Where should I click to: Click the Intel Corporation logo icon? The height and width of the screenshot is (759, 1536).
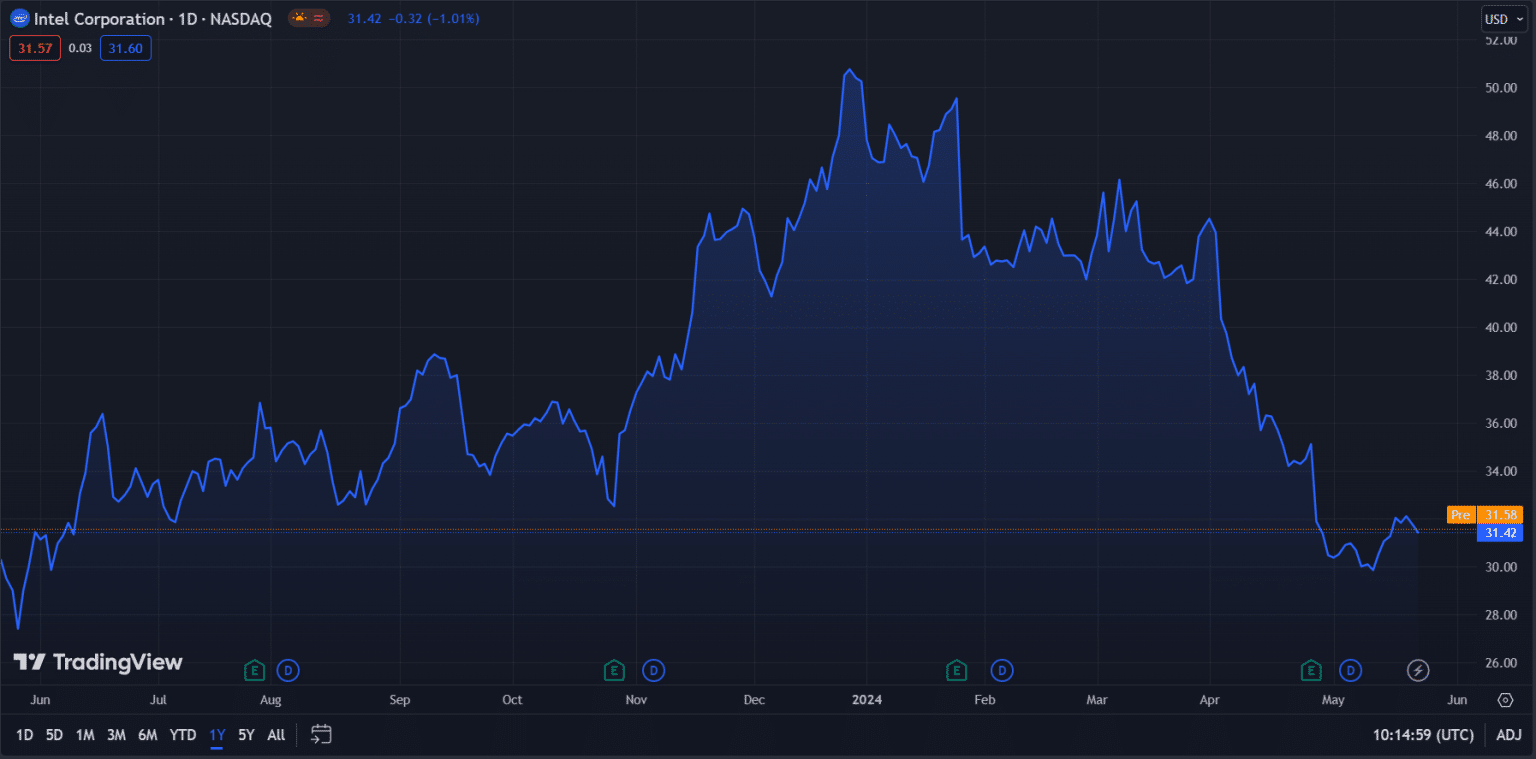(x=20, y=18)
